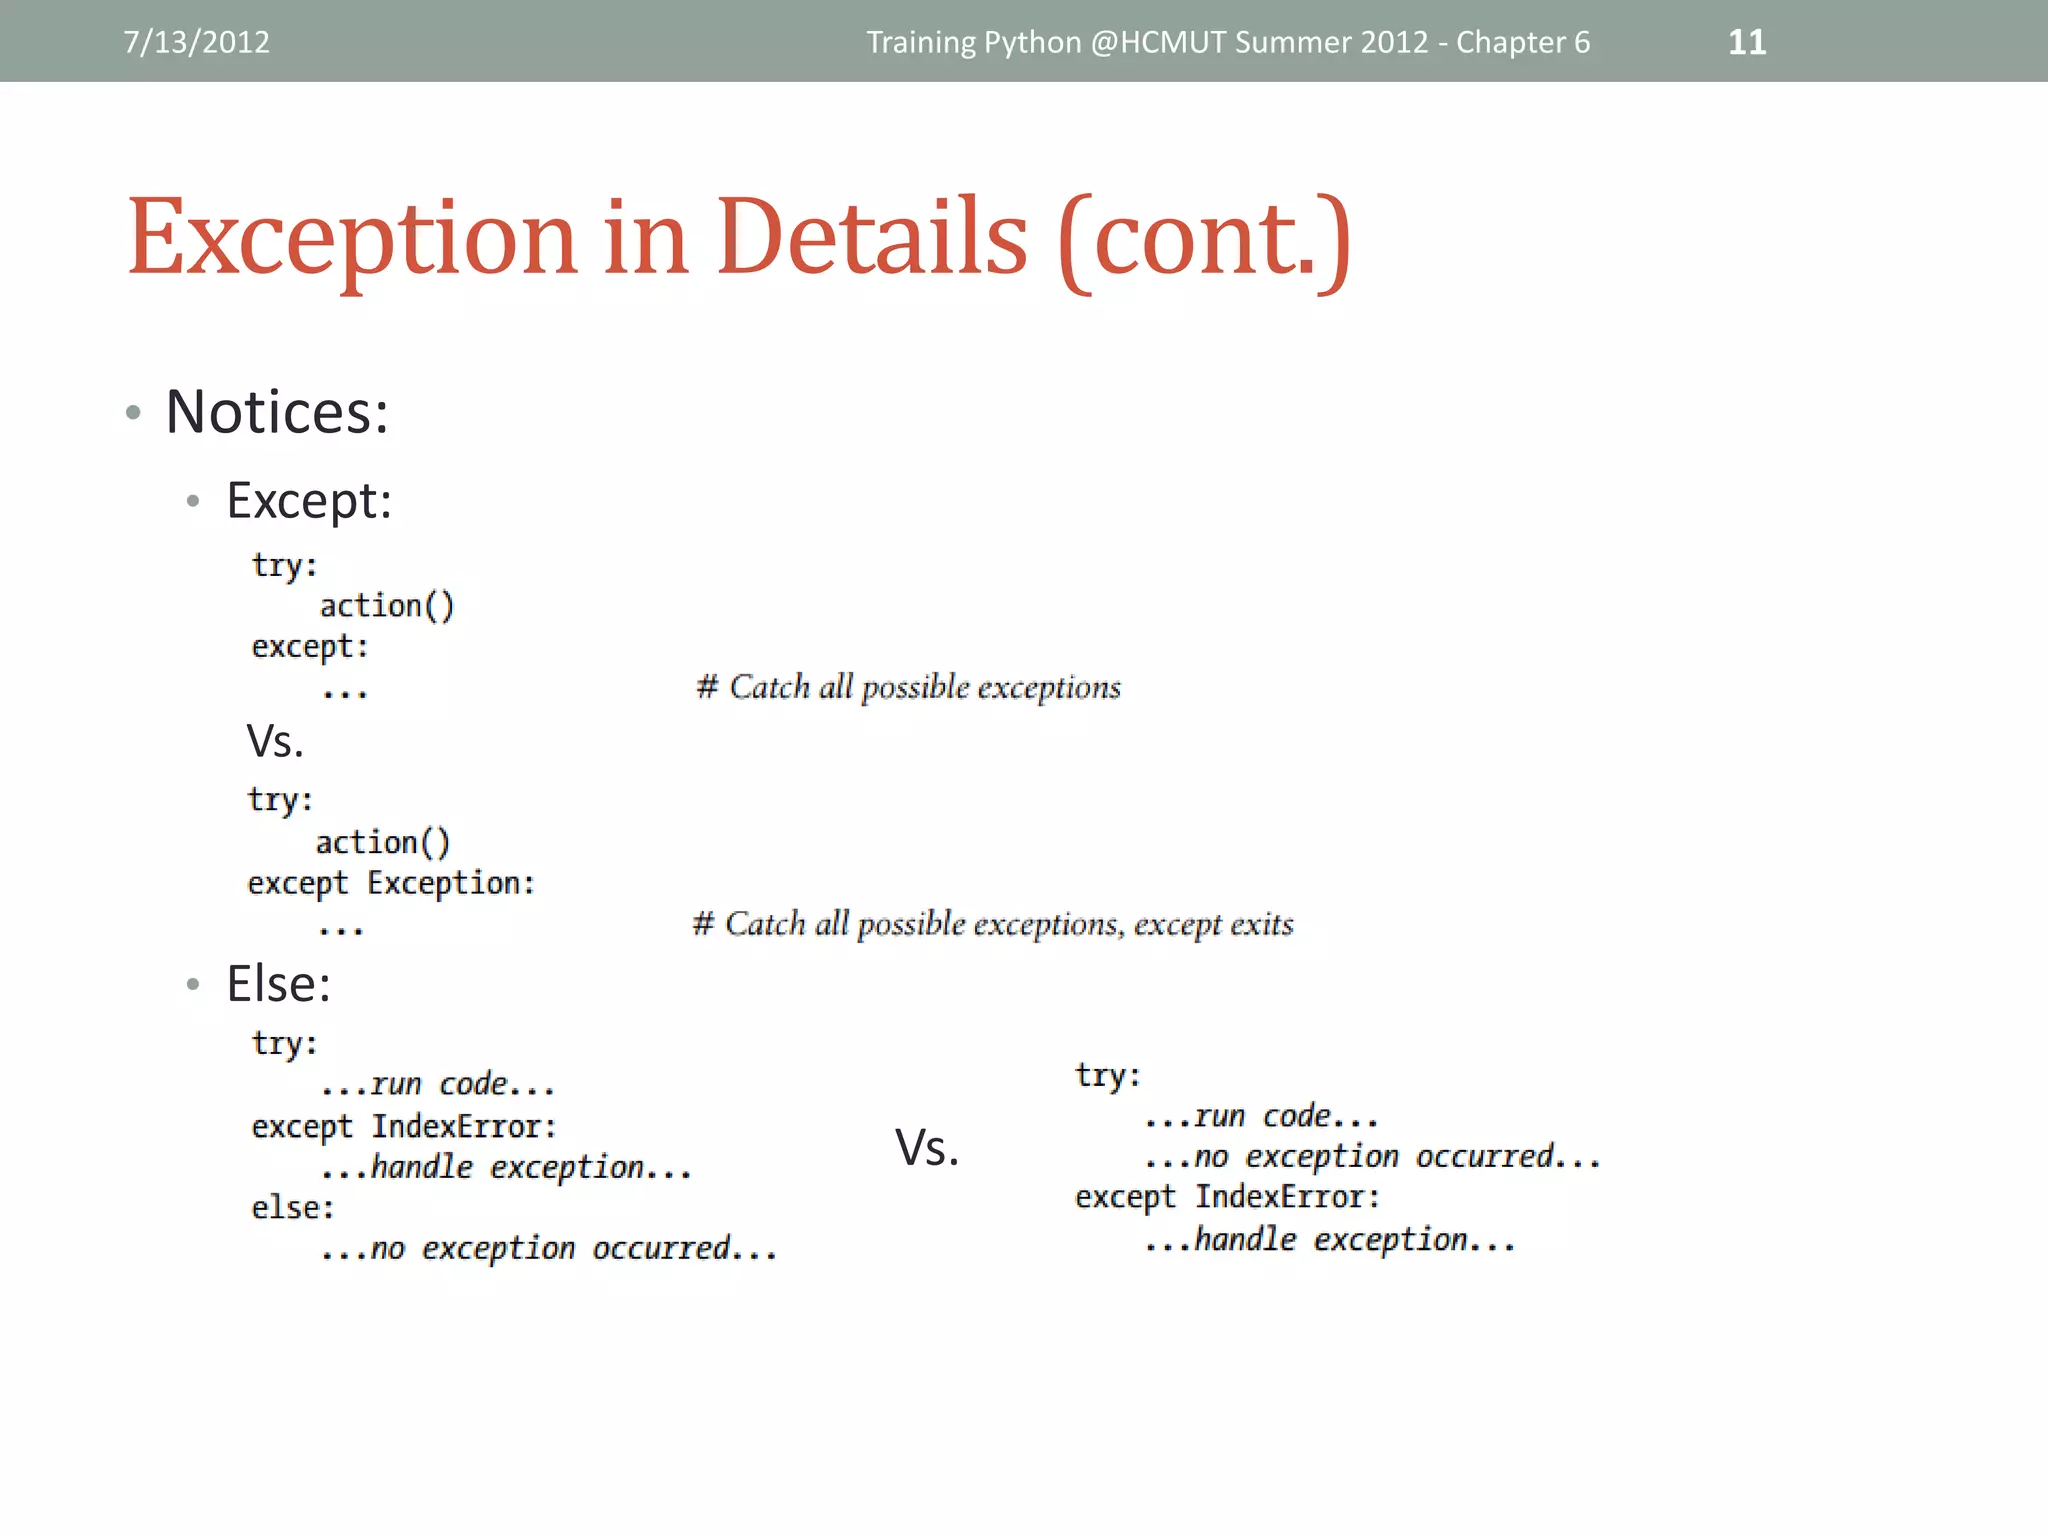Click the 'Vs.' between the two Else examples
2048x1536 pixels.
[x=927, y=1147]
